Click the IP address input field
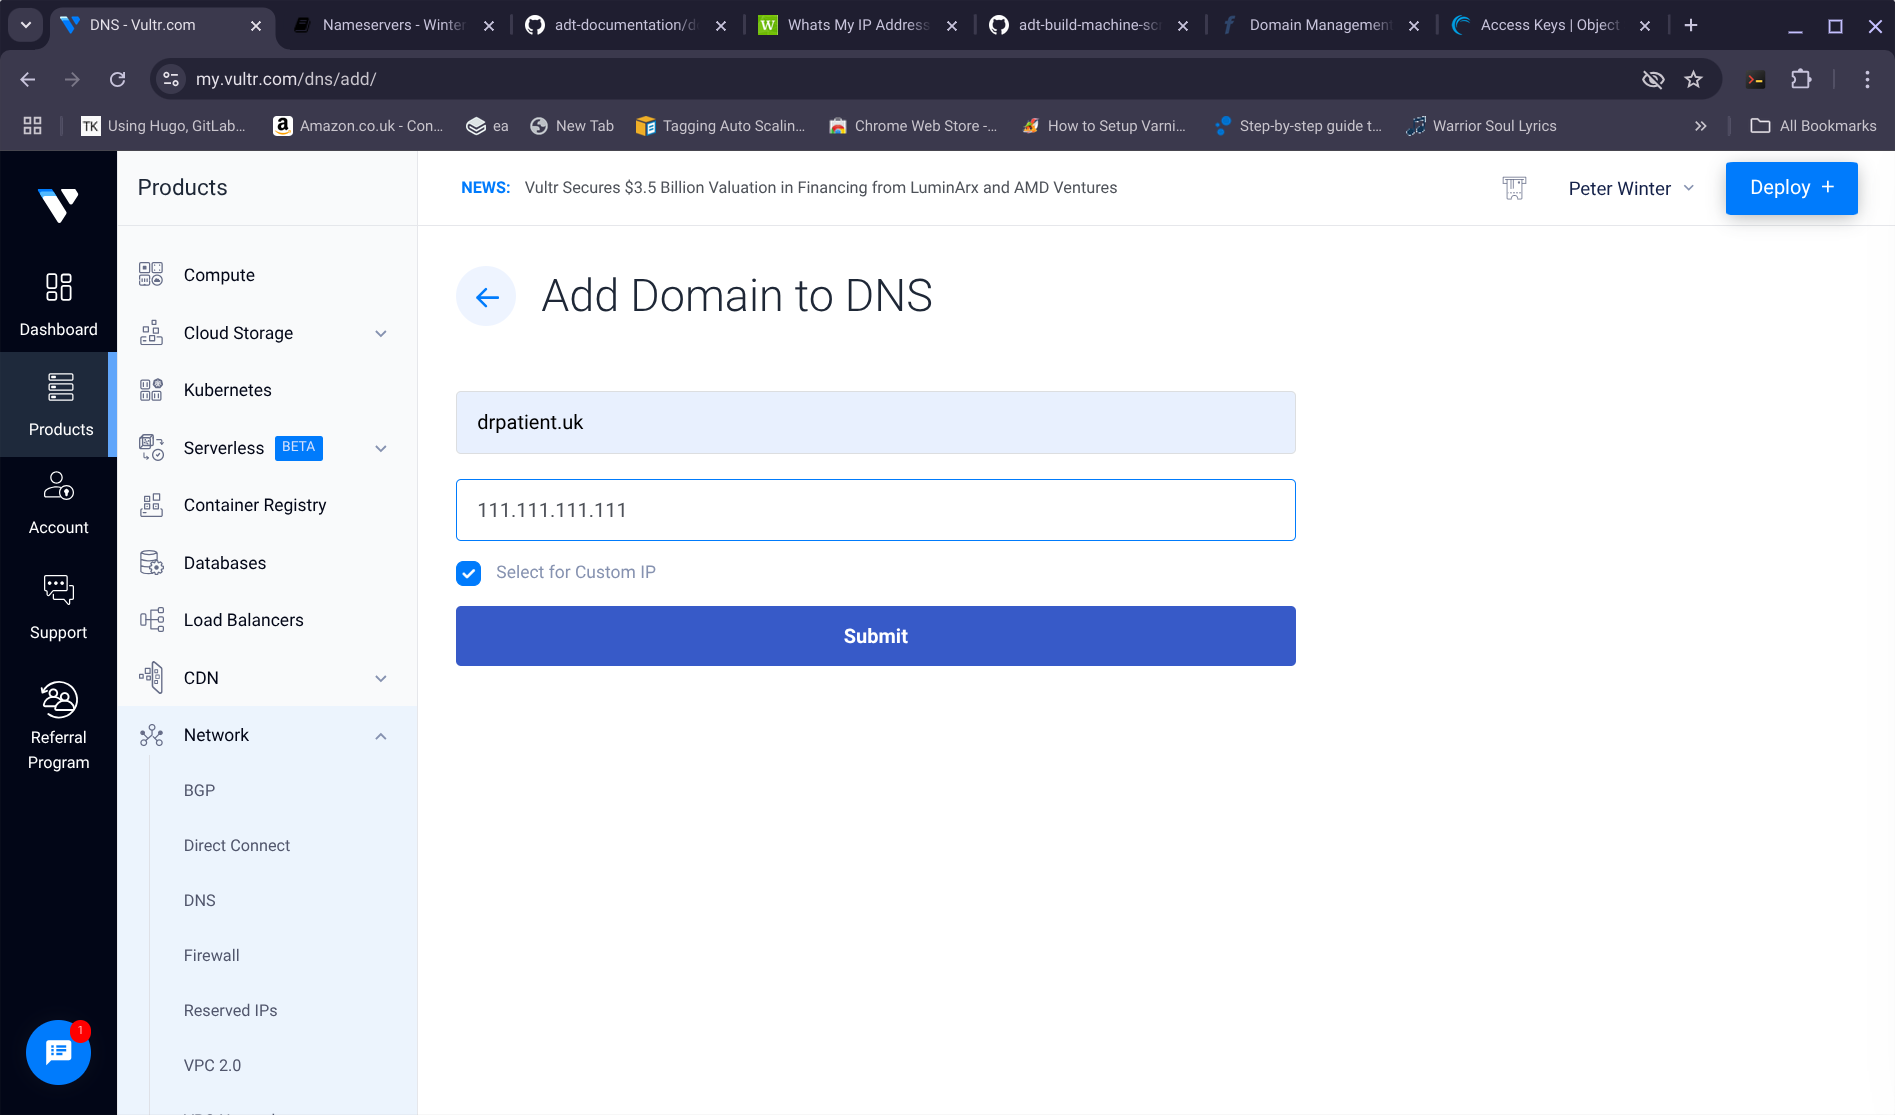 pyautogui.click(x=875, y=510)
